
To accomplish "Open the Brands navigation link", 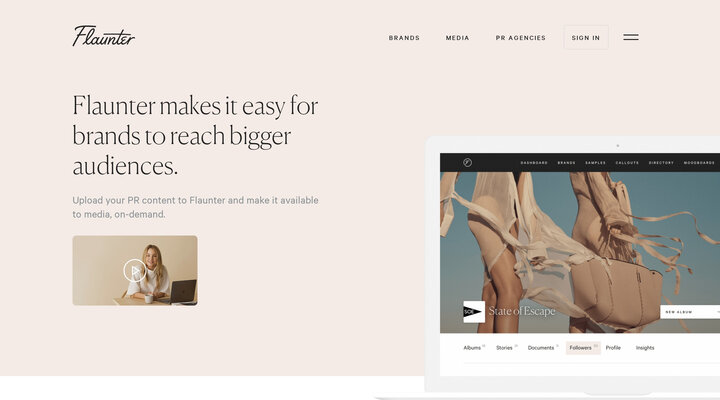I will (x=404, y=38).
